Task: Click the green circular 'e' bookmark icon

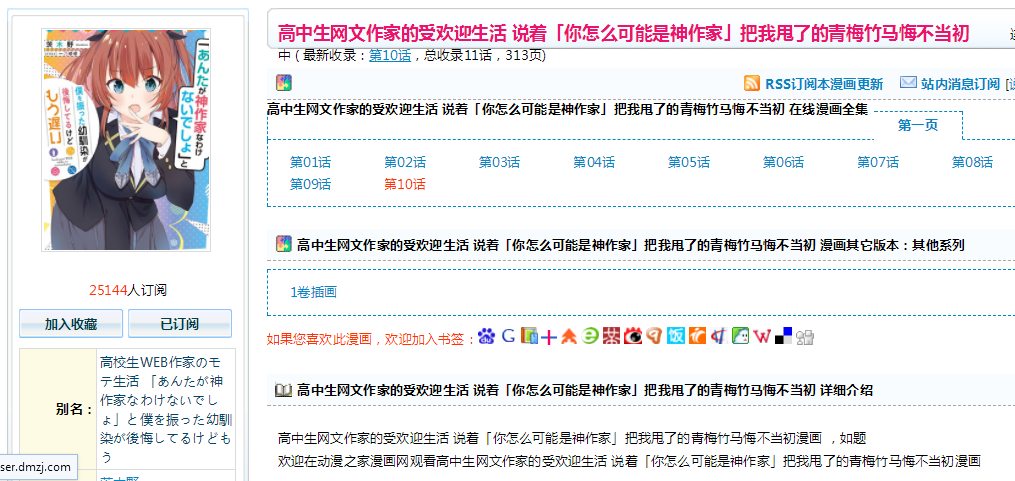Action: (x=591, y=337)
